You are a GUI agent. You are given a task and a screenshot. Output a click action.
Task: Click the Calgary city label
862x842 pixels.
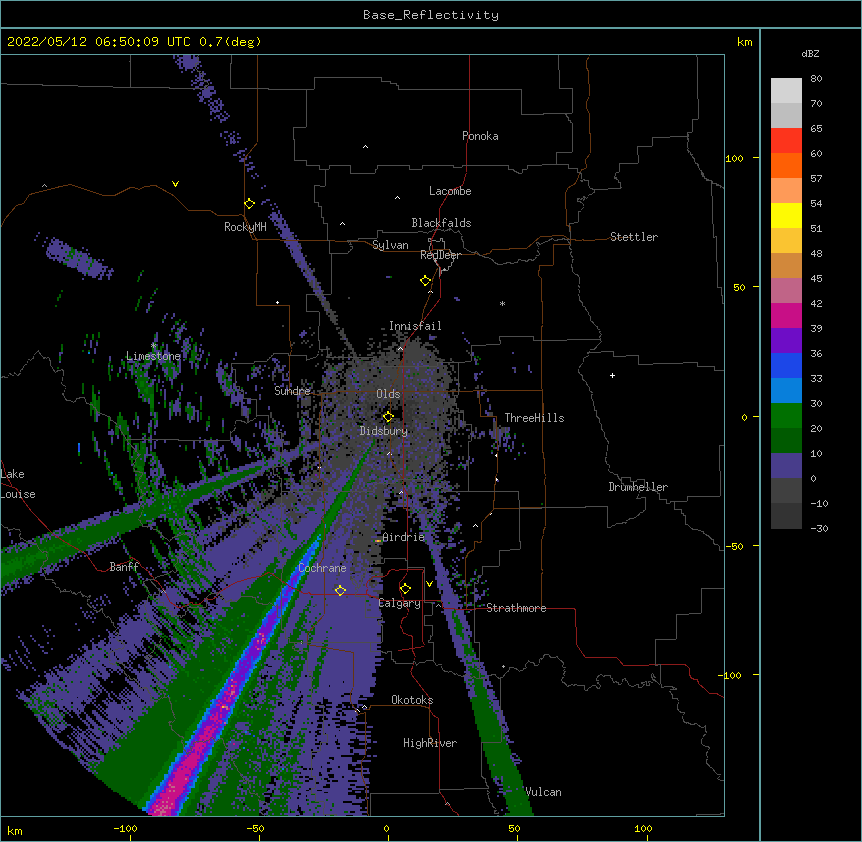[x=399, y=603]
